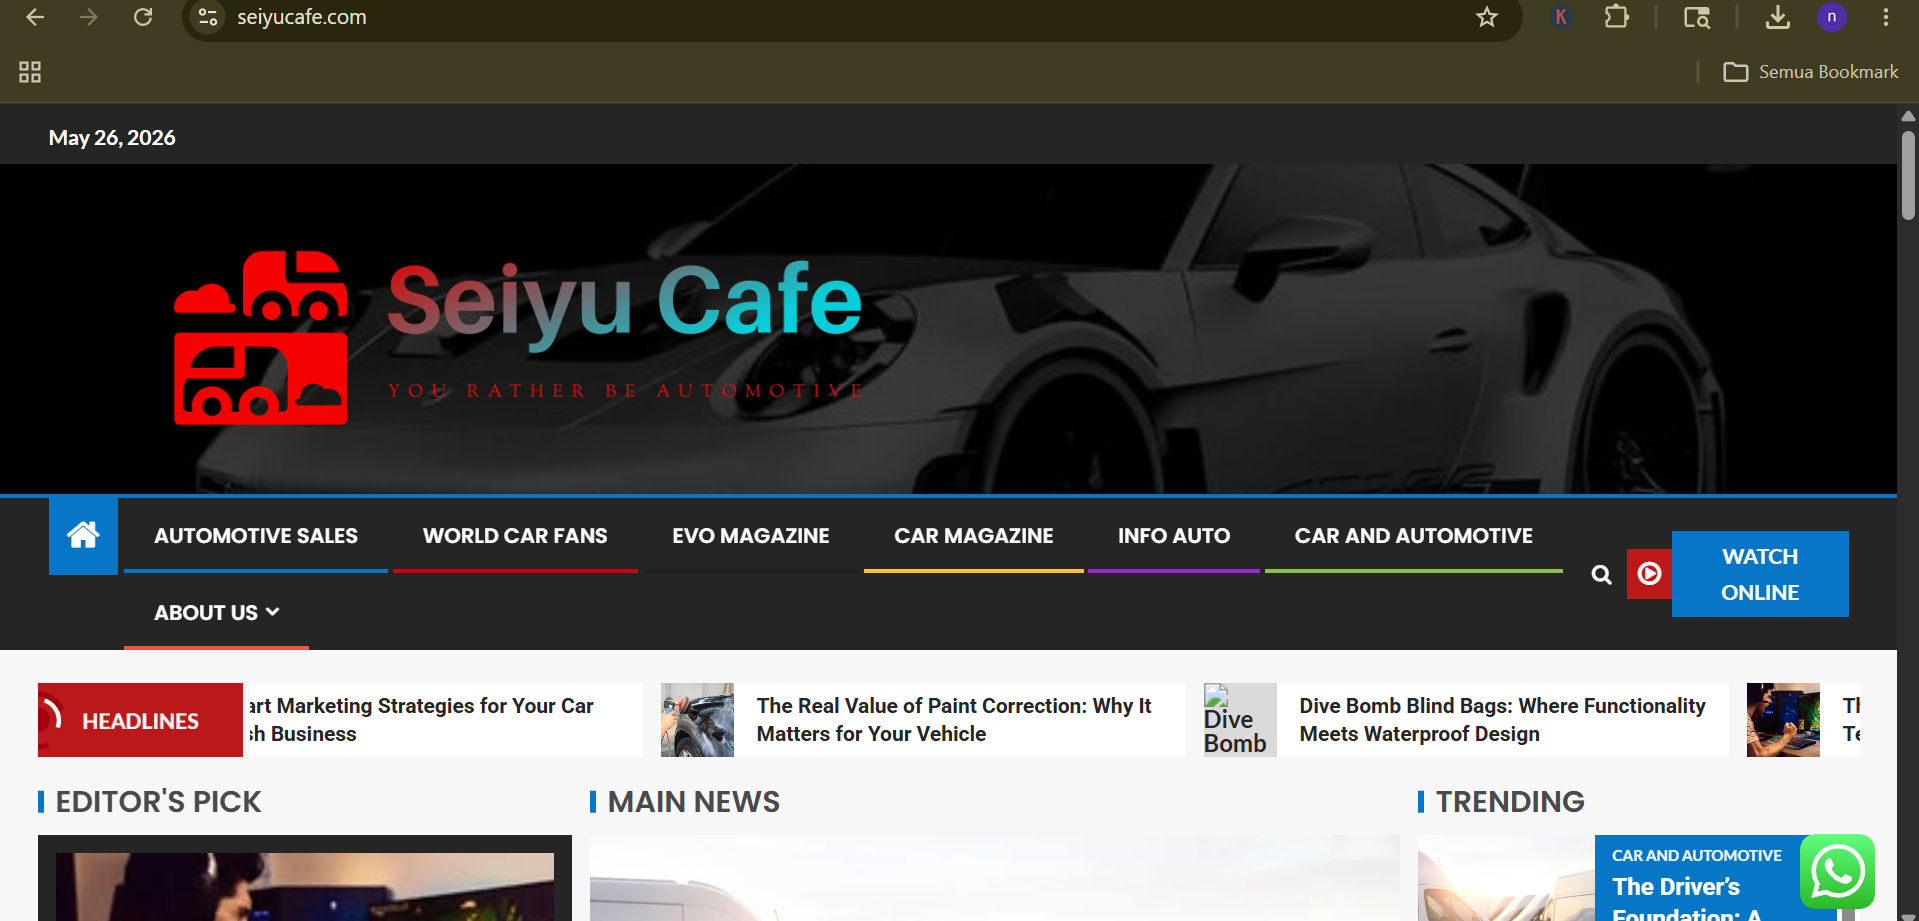Click the Car and Automotive trending category tag
Viewport: 1919px width, 921px height.
click(x=1696, y=856)
